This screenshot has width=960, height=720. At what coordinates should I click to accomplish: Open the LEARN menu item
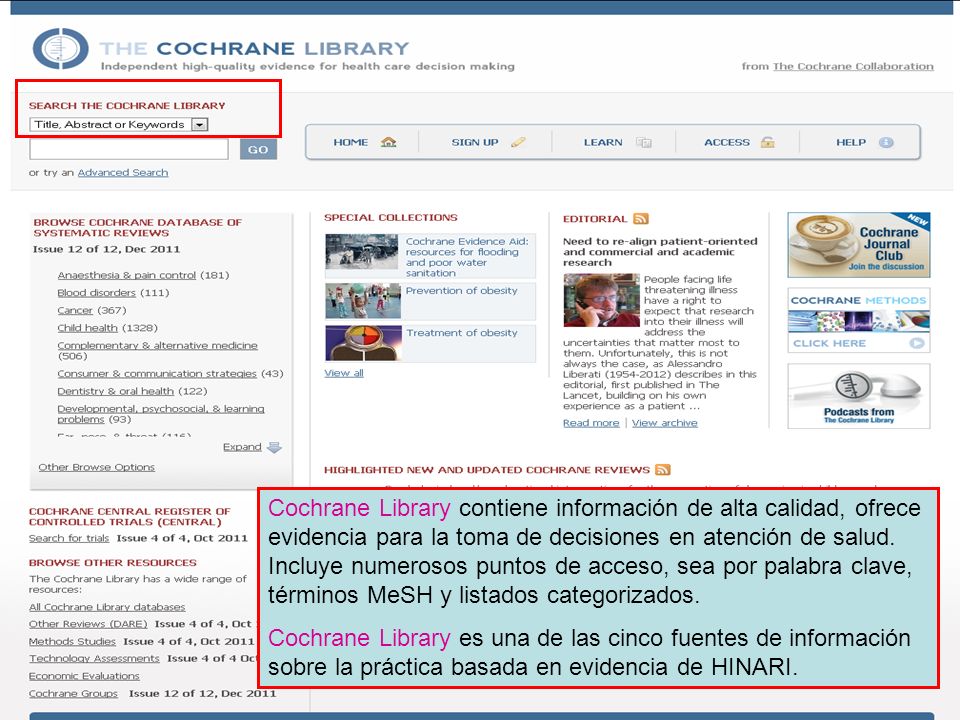click(x=603, y=142)
